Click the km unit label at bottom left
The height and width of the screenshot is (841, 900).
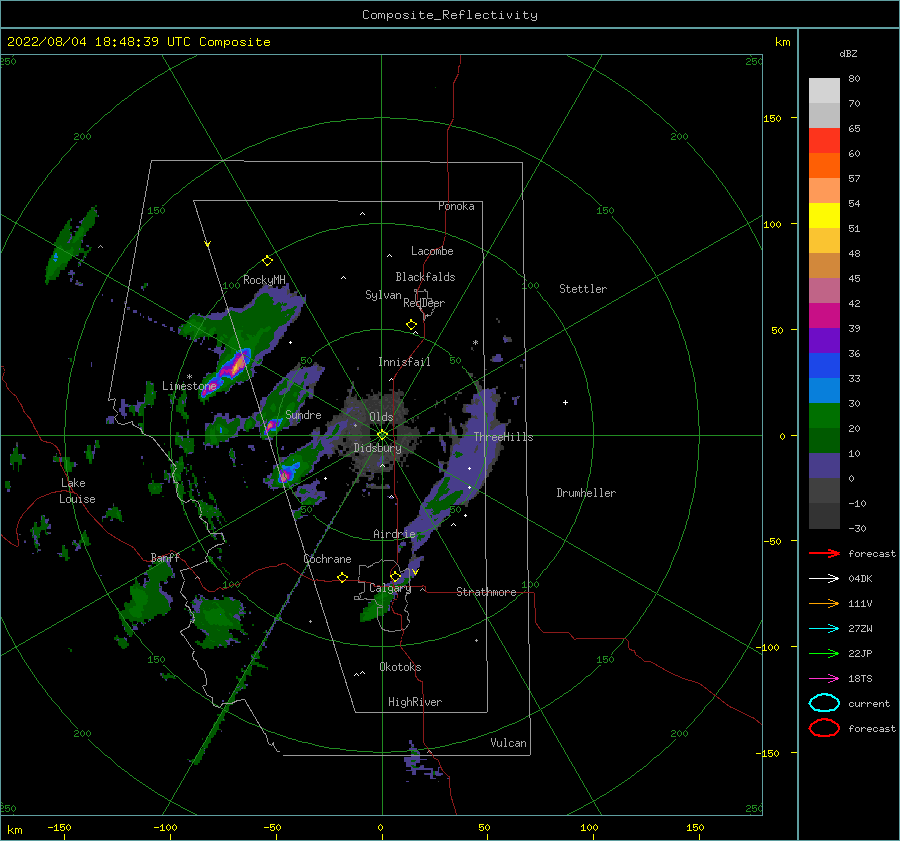point(14,830)
